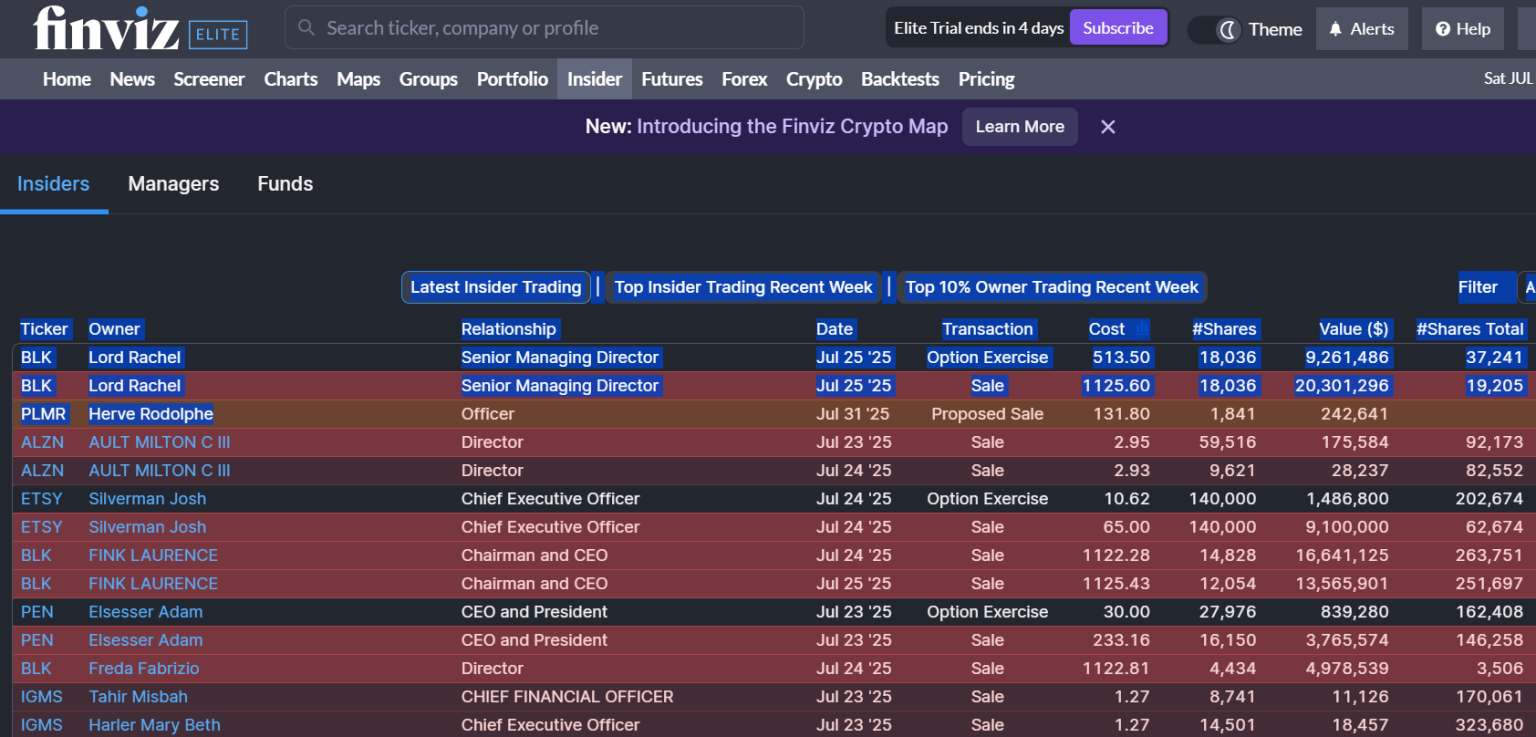Click the Finviz logo
1536x737 pixels.
[104, 27]
